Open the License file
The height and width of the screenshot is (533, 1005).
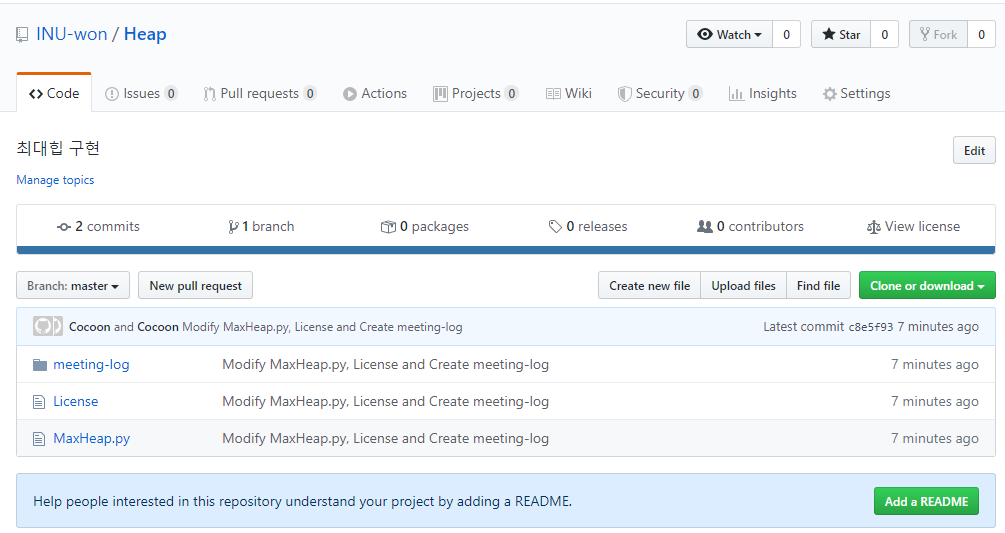click(76, 402)
